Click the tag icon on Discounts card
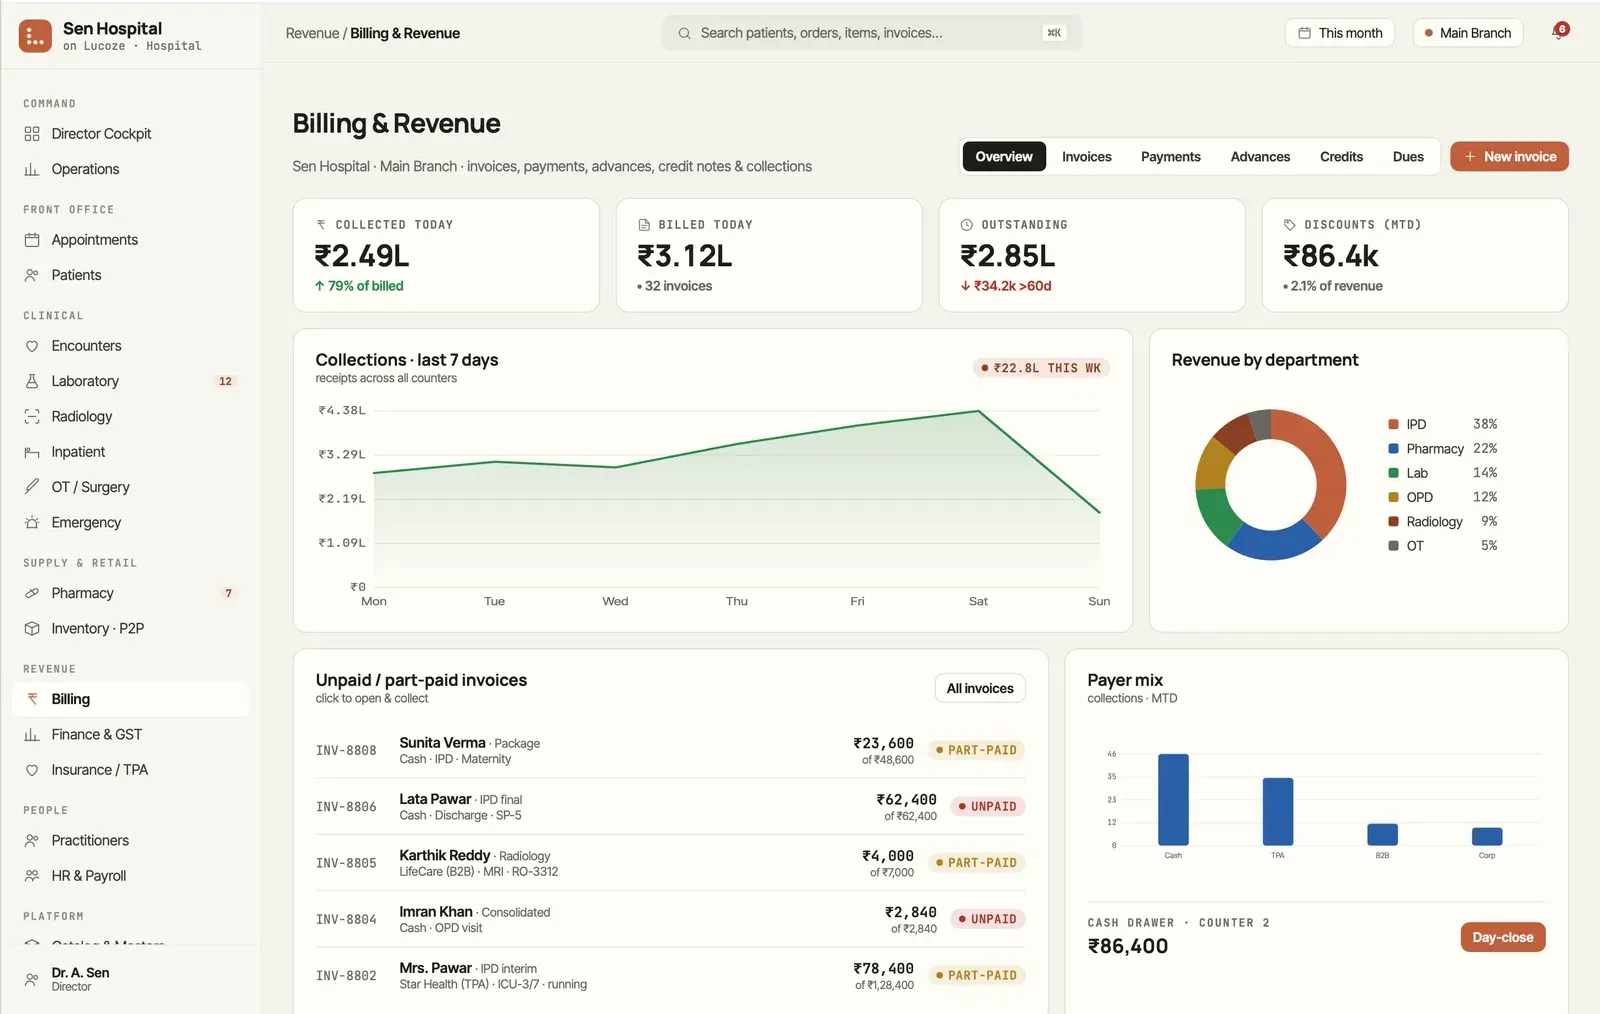1600x1014 pixels. (1290, 225)
